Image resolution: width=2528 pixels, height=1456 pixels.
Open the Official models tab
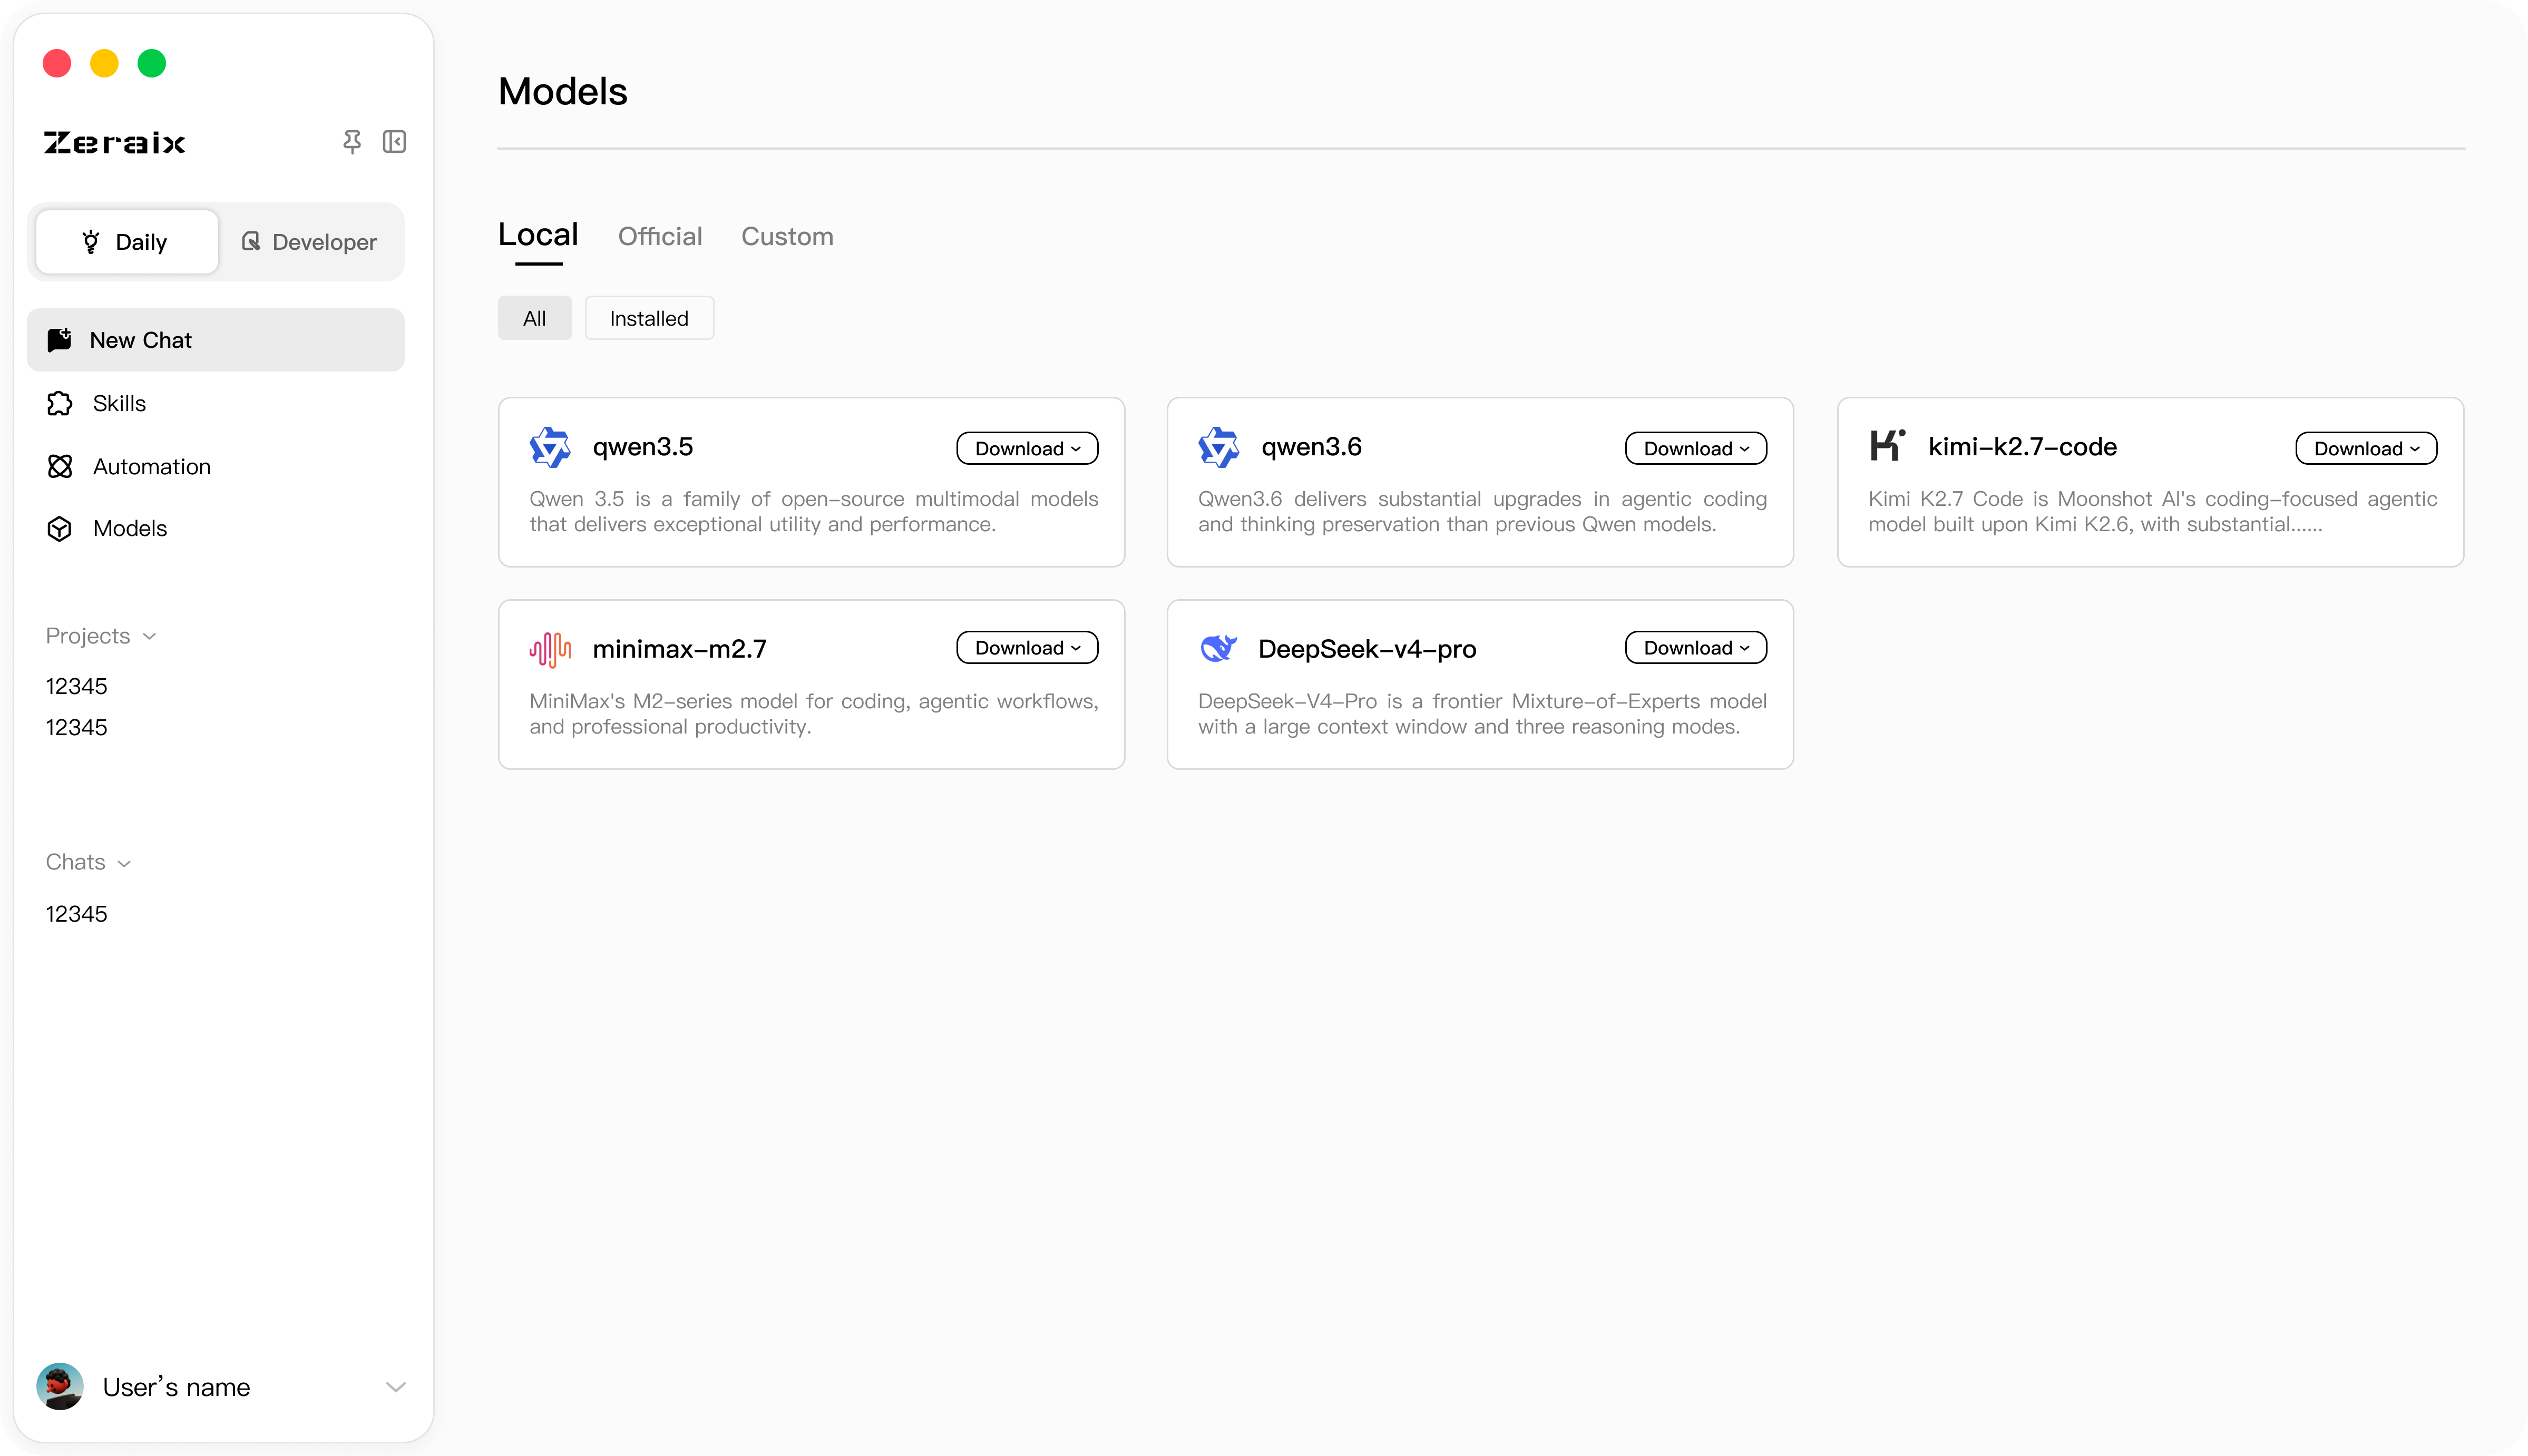660,236
